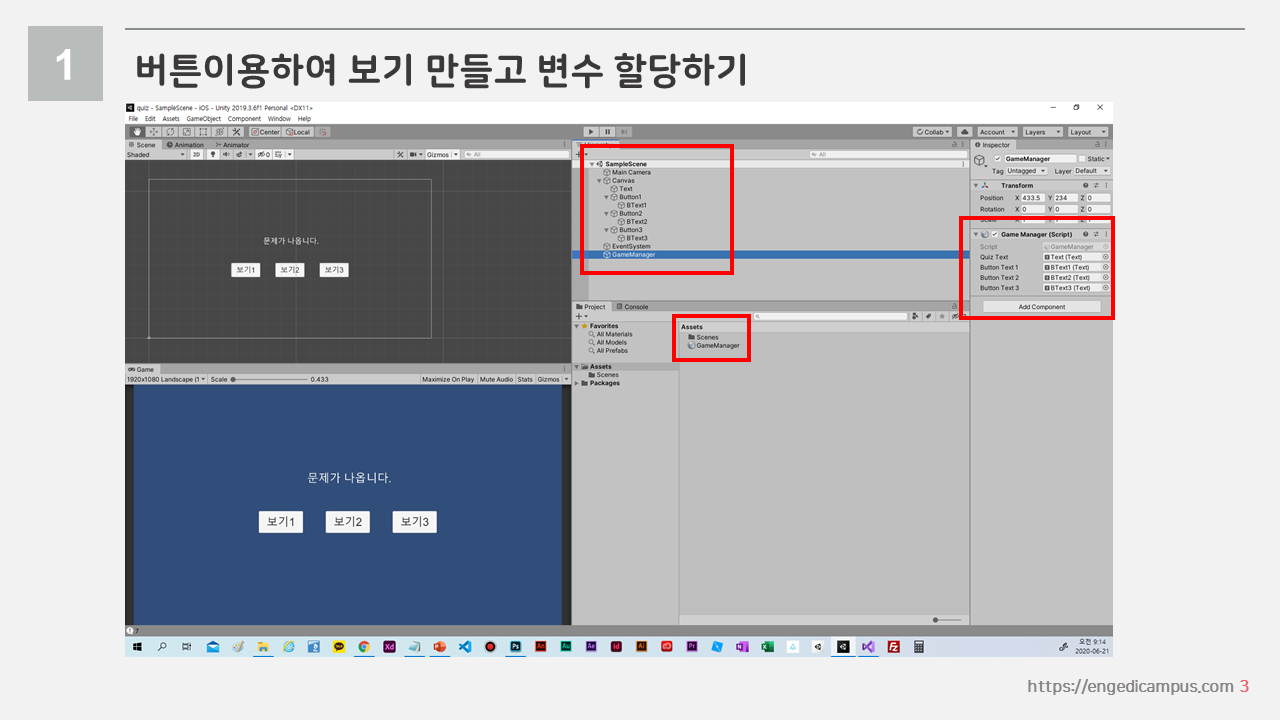
Task: Toggle pivot mode Center button
Action: click(x=265, y=132)
